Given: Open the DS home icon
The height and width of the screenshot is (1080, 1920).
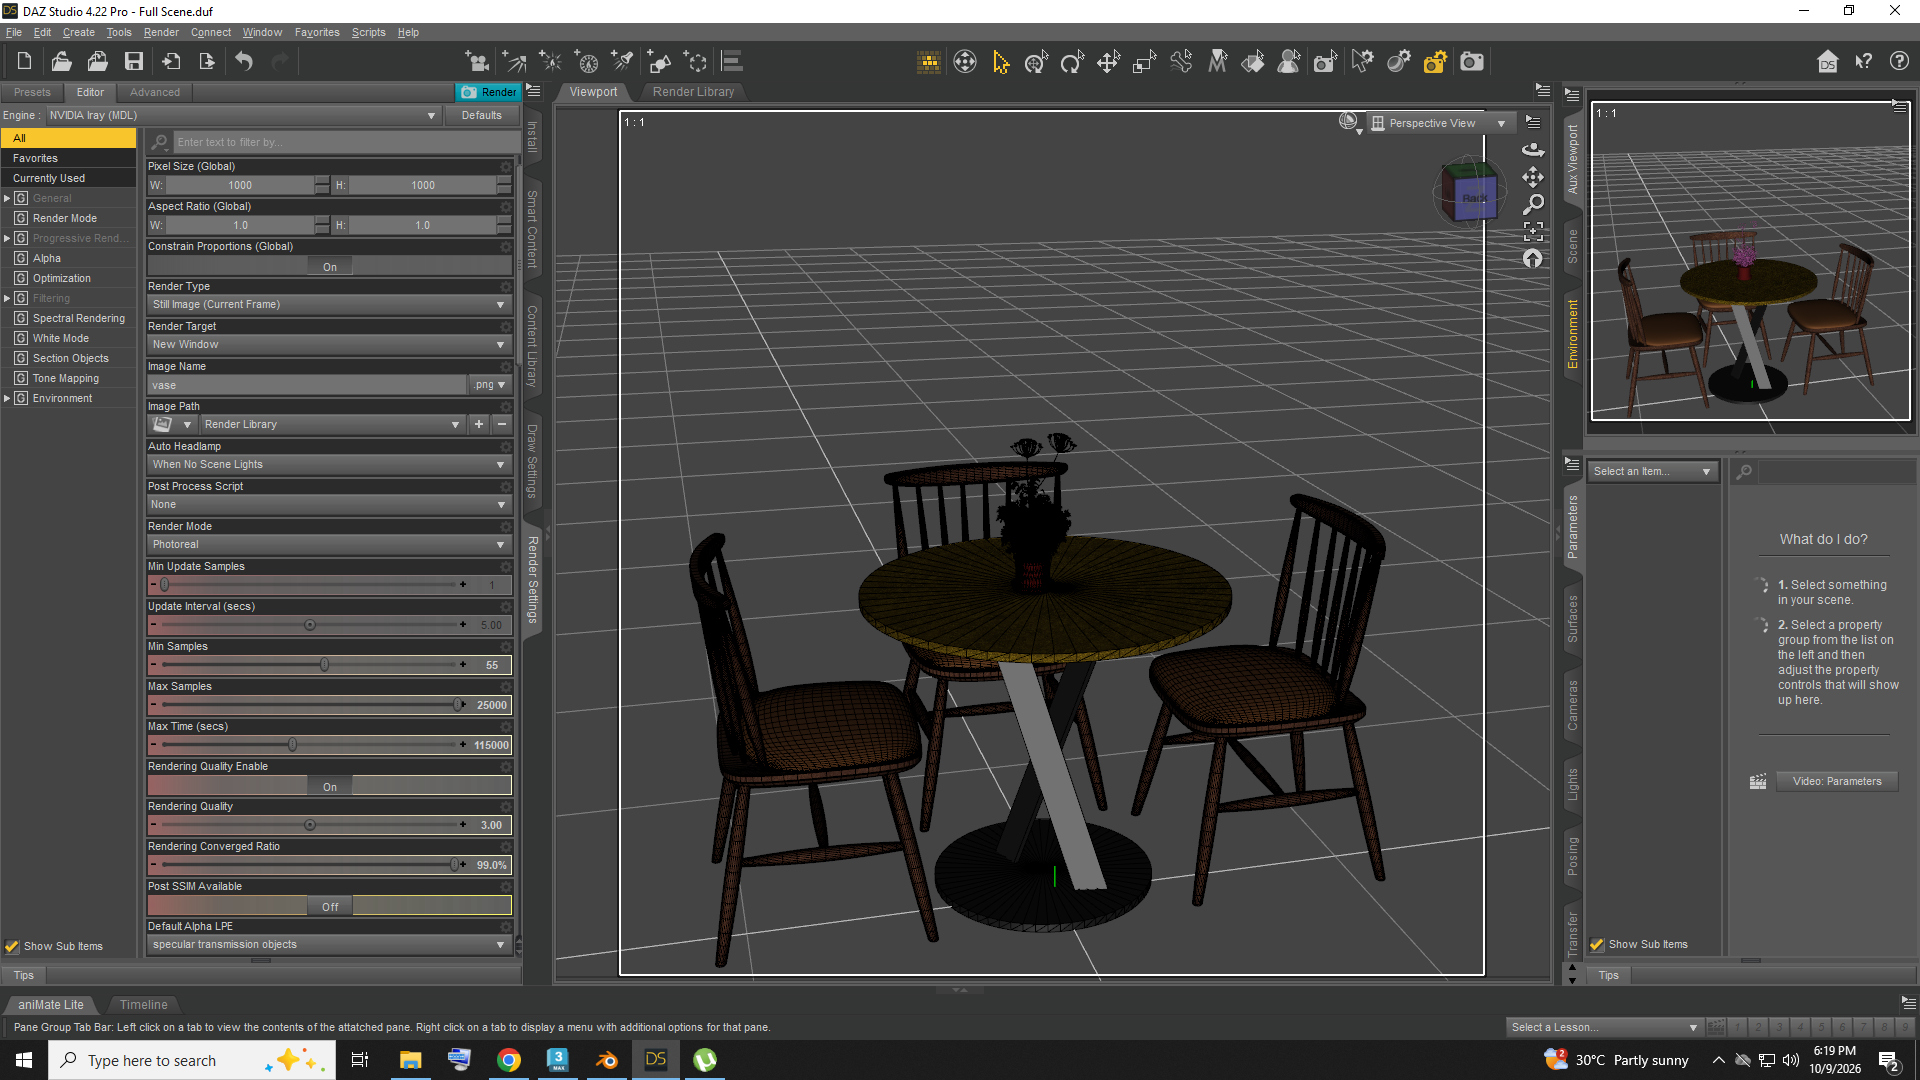Looking at the screenshot, I should [1827, 62].
